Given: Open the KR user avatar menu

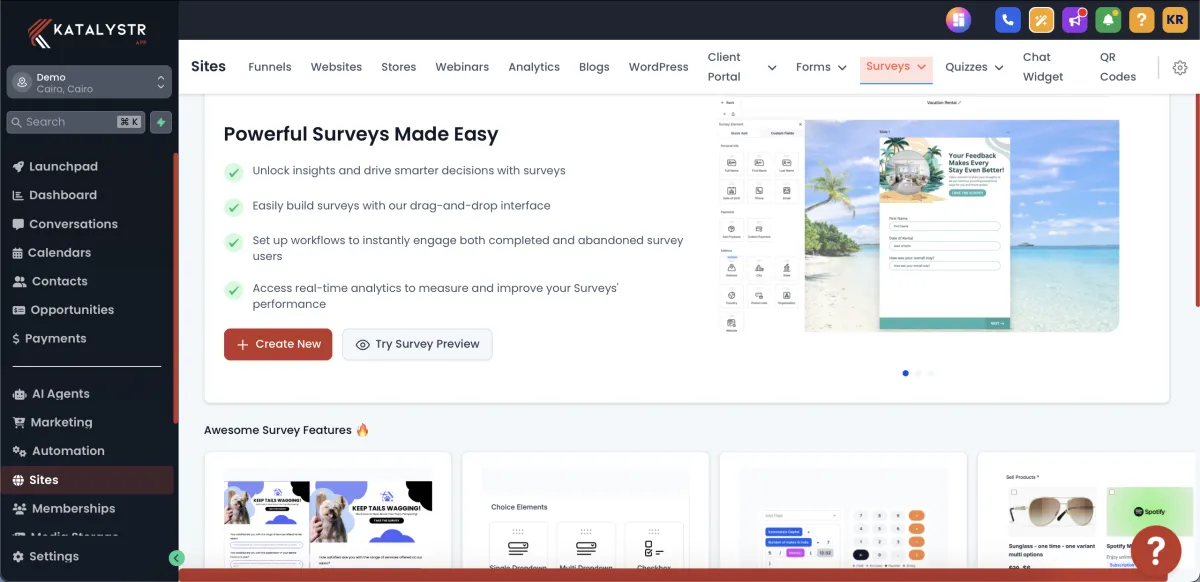Looking at the screenshot, I should (x=1175, y=19).
